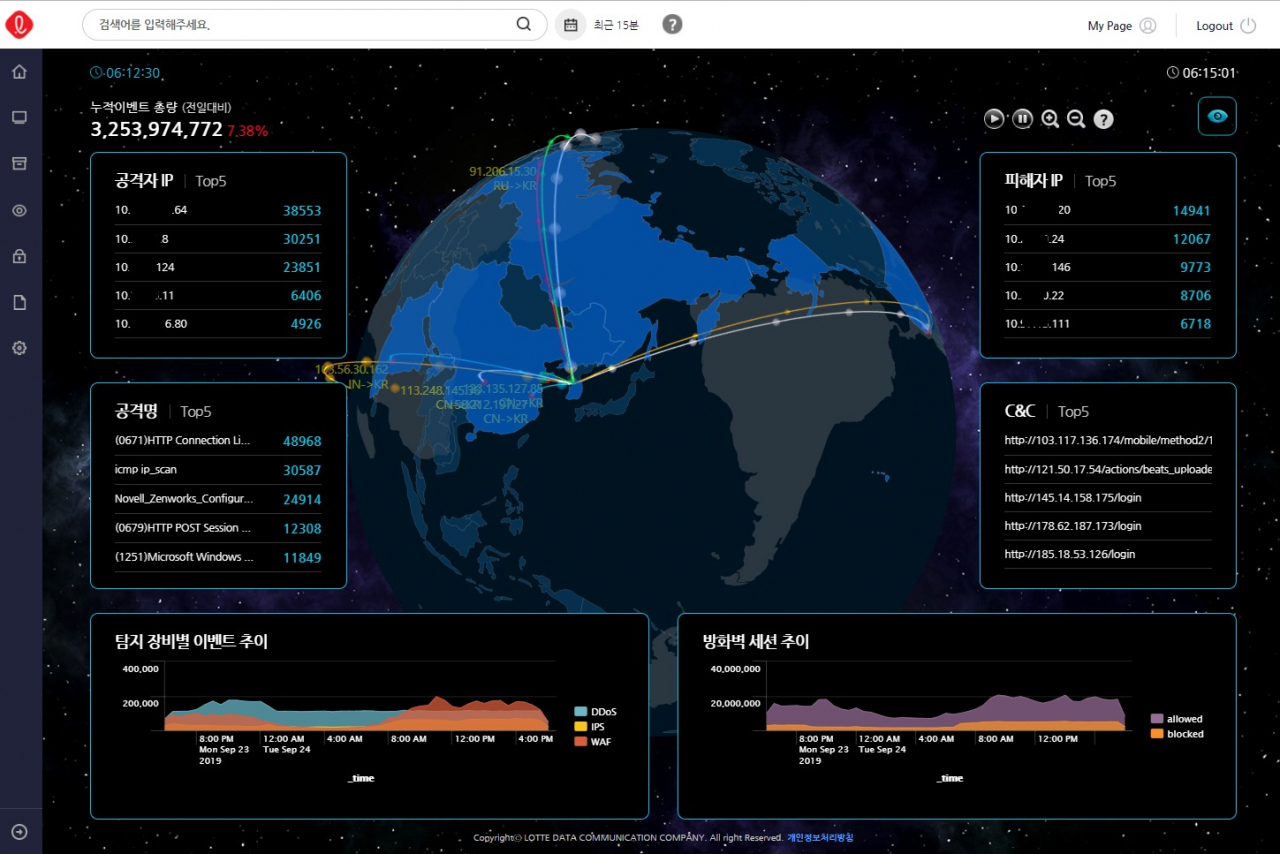The image size is (1280, 854).
Task: Open the 개인정보처리방침 privacy policy link
Action: tap(820, 838)
